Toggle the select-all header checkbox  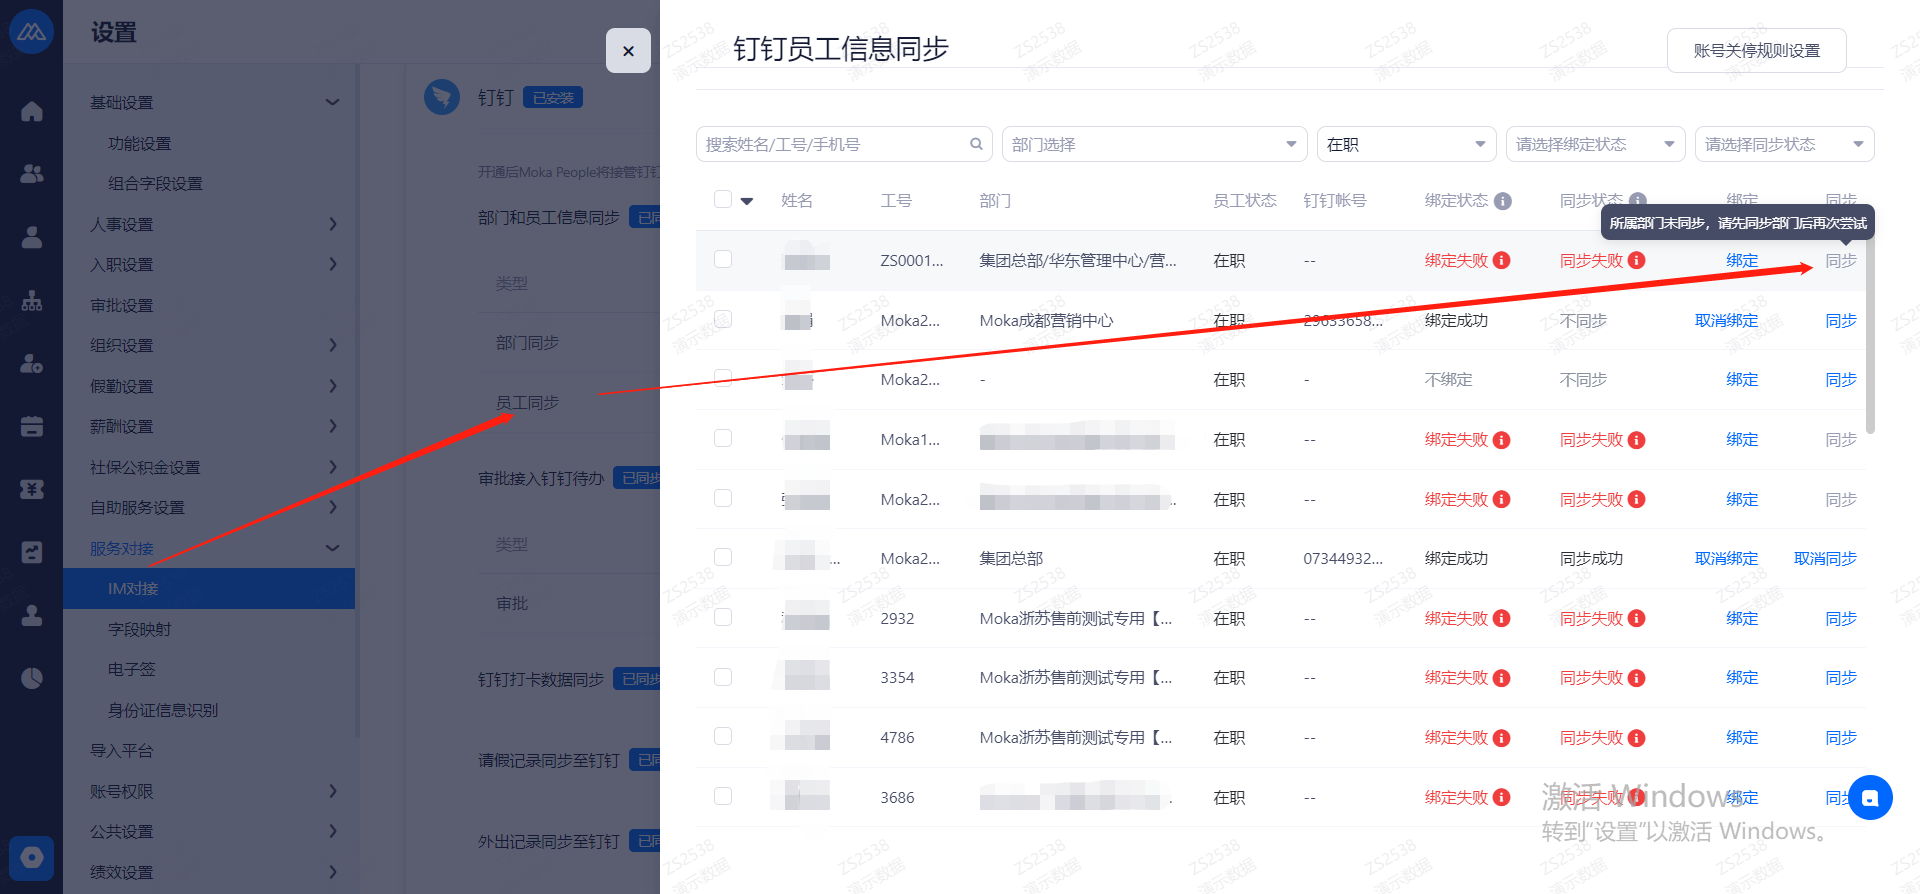click(x=723, y=199)
